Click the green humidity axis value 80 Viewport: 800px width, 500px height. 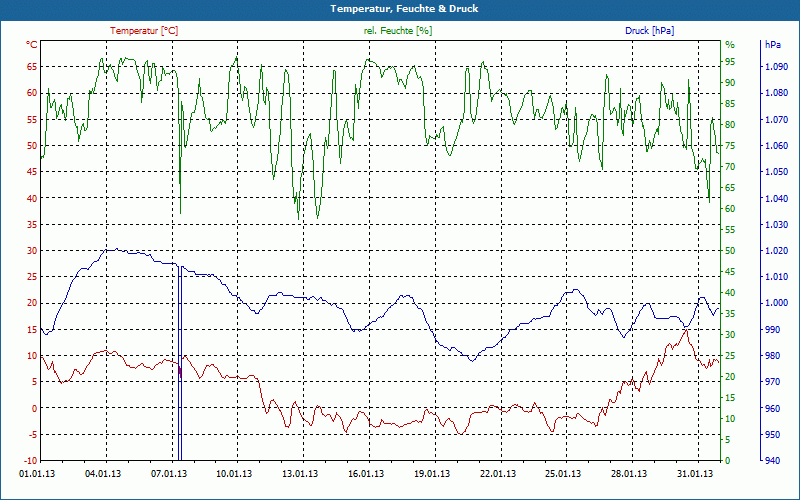(731, 124)
